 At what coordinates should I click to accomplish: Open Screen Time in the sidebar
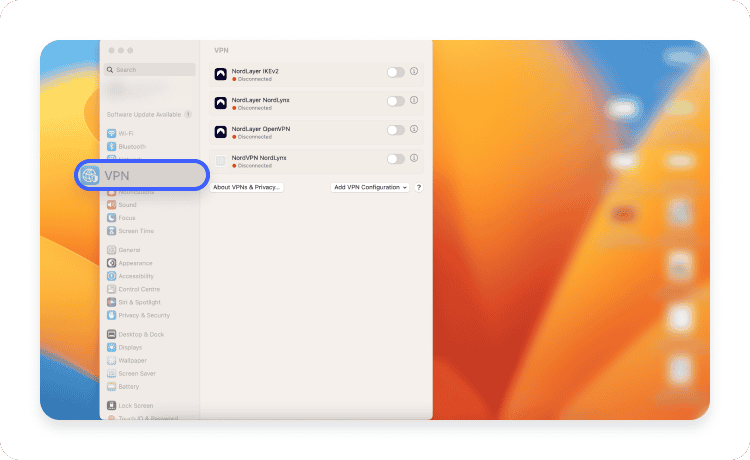[130, 231]
